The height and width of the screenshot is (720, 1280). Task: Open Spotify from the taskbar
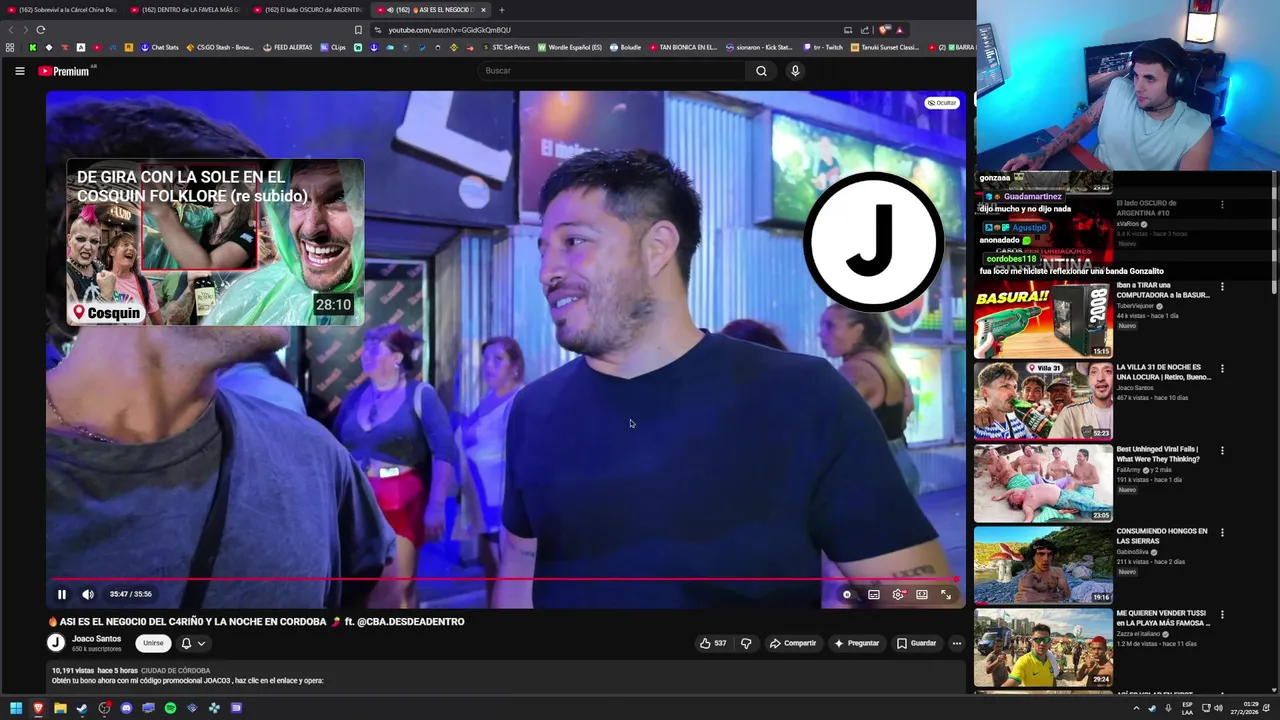(170, 708)
